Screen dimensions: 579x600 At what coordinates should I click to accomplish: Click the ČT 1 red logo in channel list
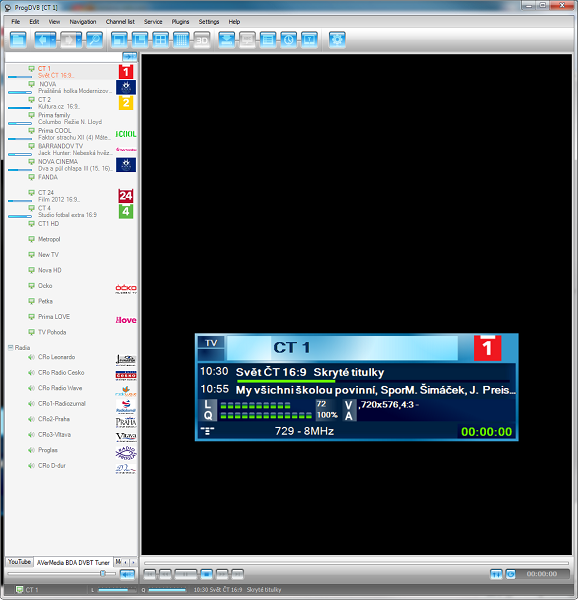tap(126, 72)
